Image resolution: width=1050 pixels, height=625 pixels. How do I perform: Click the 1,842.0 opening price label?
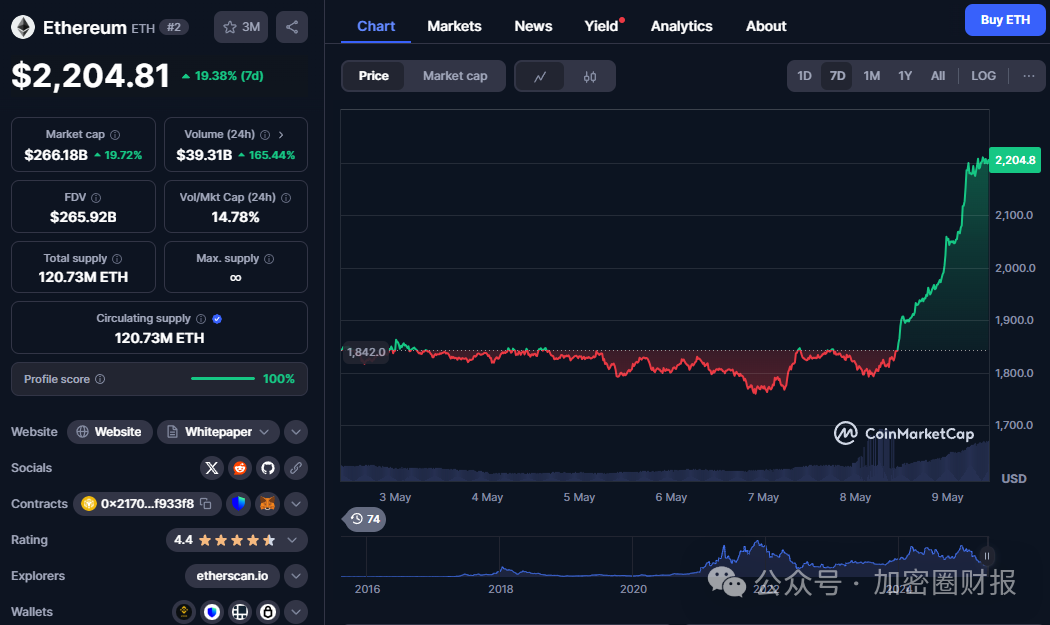coord(366,352)
